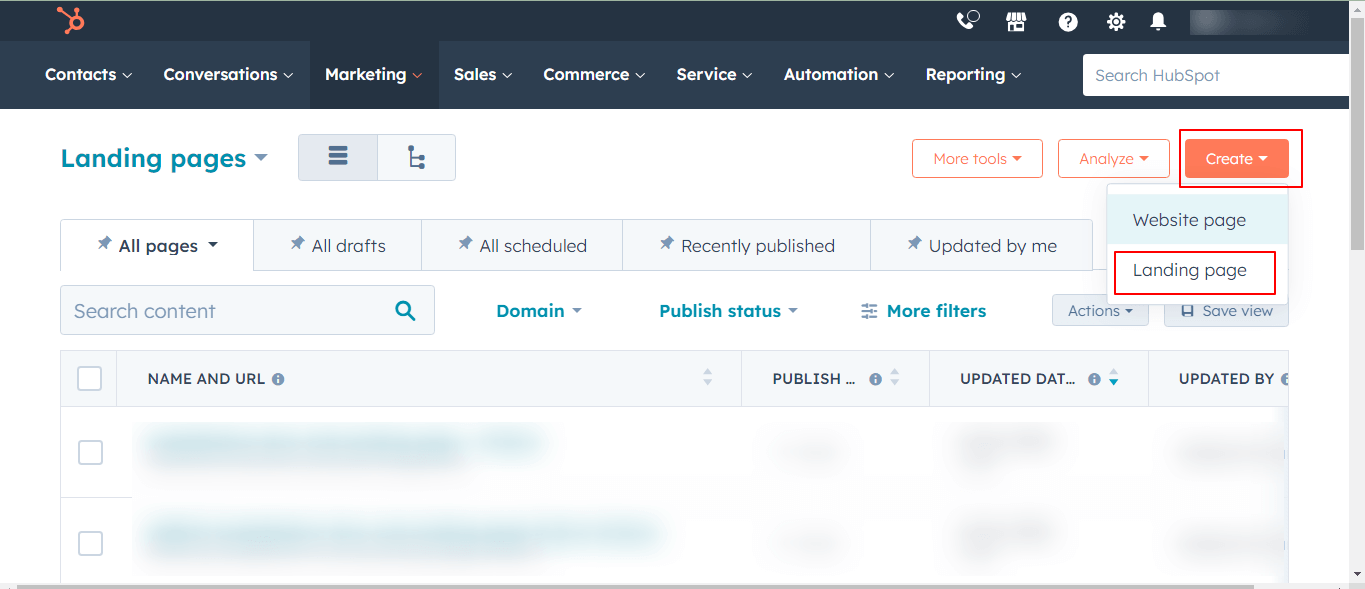
Task: Tick the checkbox on the first page row
Action: click(90, 452)
